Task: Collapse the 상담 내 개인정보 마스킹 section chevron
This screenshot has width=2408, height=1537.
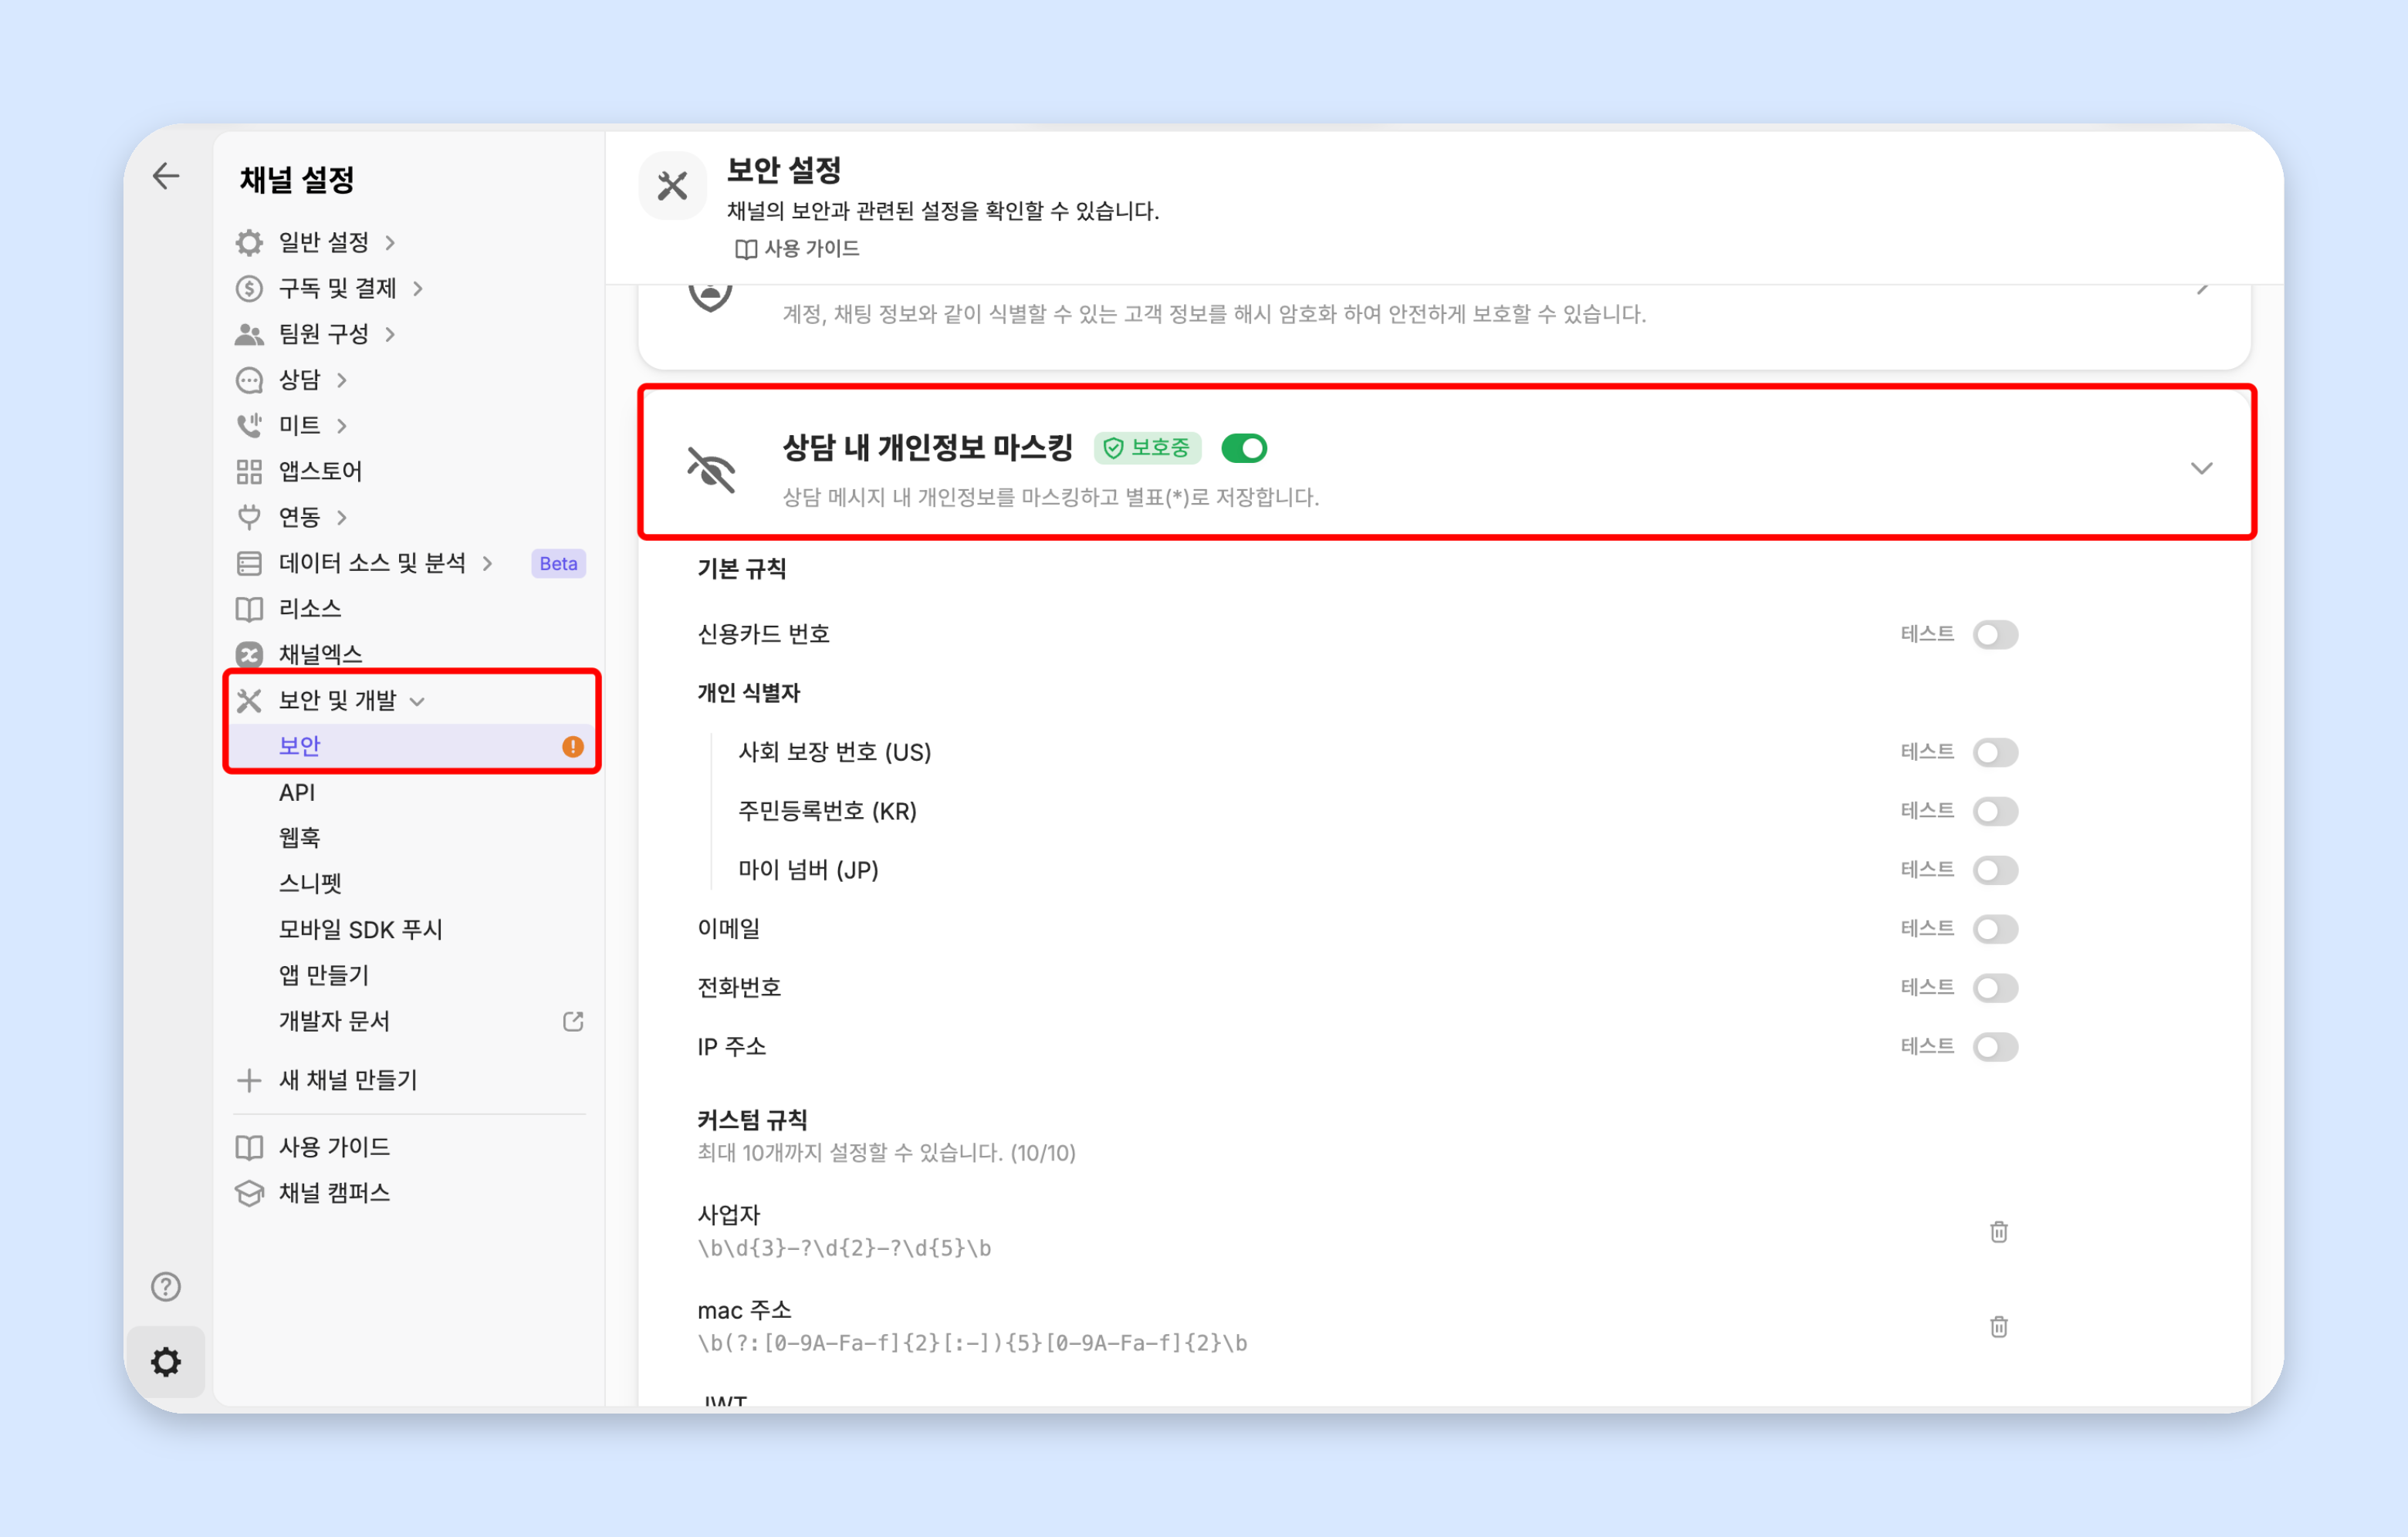Action: coord(2201,468)
